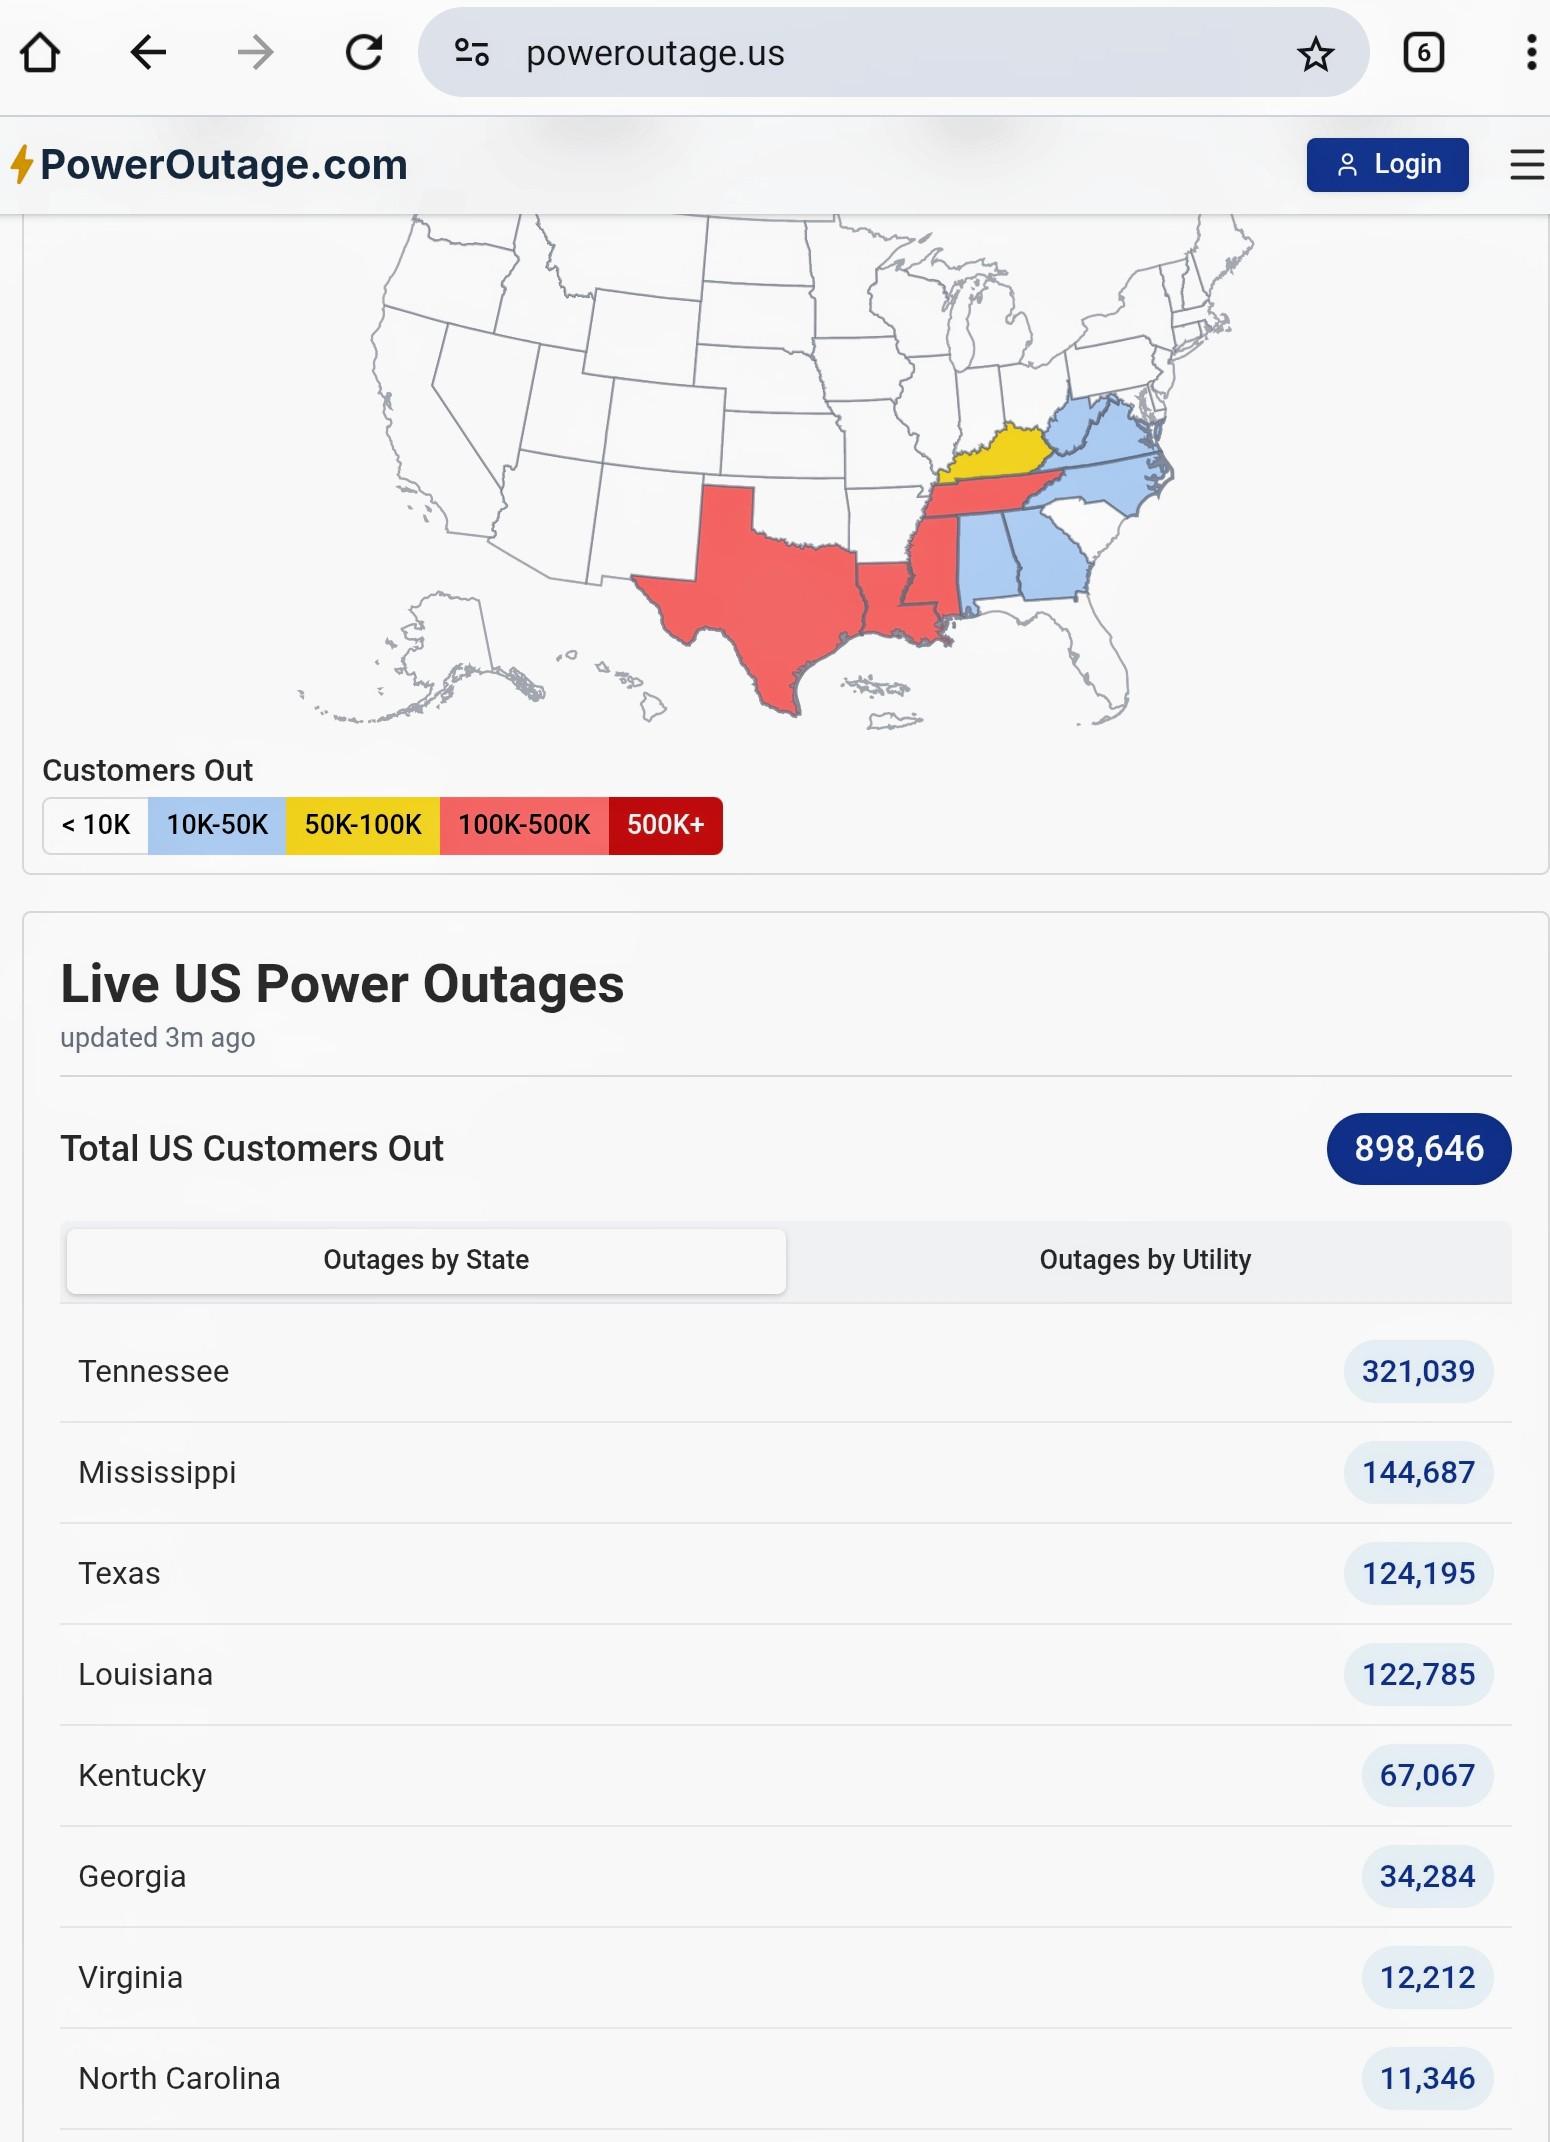Viewport: 1550px width, 2142px height.
Task: Select the yellow 50K-100K legend swatch
Action: click(363, 825)
